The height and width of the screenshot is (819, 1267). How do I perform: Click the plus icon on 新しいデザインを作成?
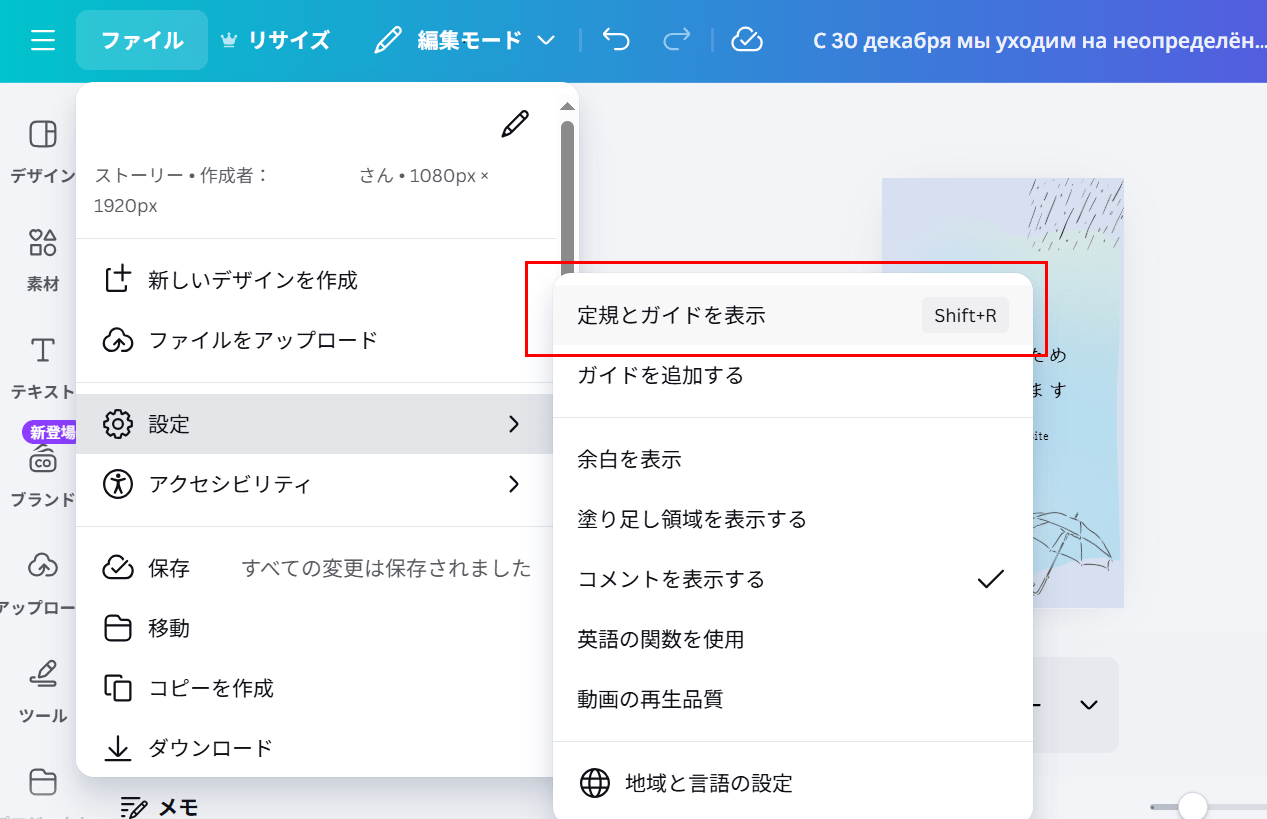point(118,280)
